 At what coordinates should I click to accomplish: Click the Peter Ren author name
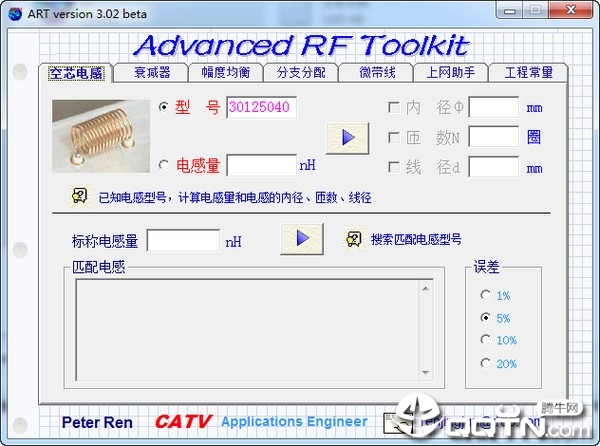pos(97,423)
